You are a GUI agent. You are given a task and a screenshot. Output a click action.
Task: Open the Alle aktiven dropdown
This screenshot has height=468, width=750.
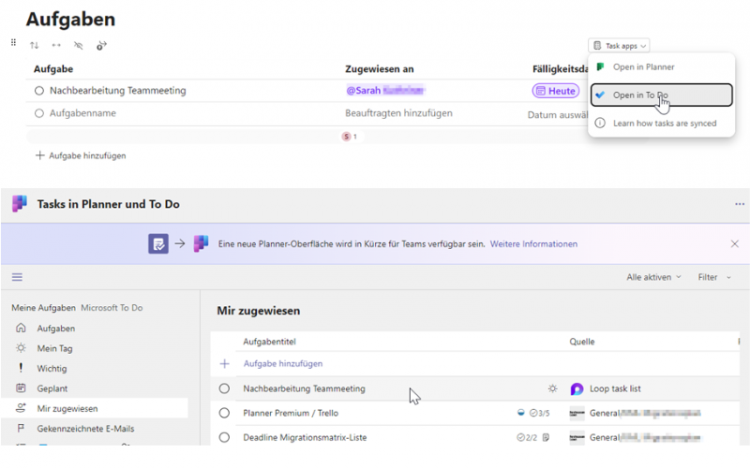pyautogui.click(x=654, y=276)
